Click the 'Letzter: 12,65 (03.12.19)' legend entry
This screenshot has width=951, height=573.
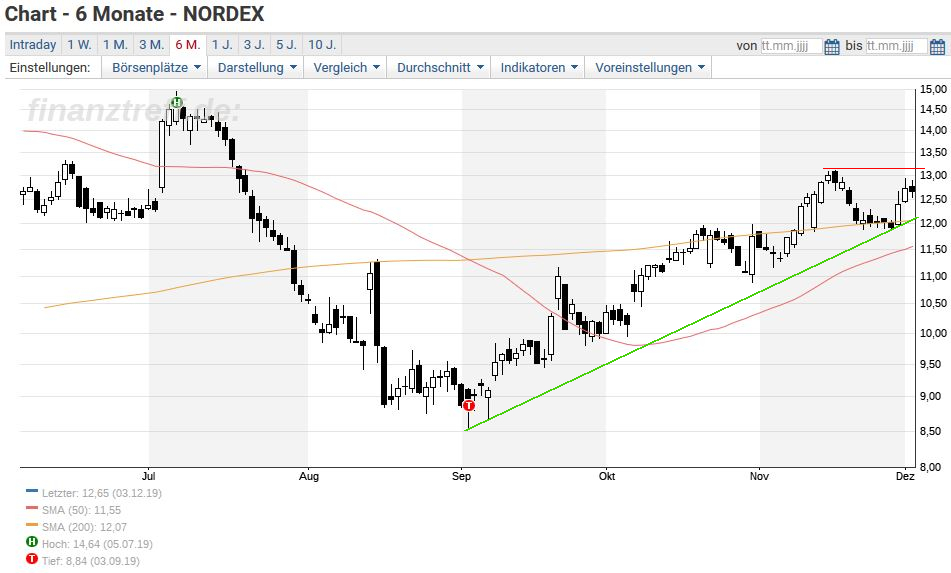click(x=102, y=493)
